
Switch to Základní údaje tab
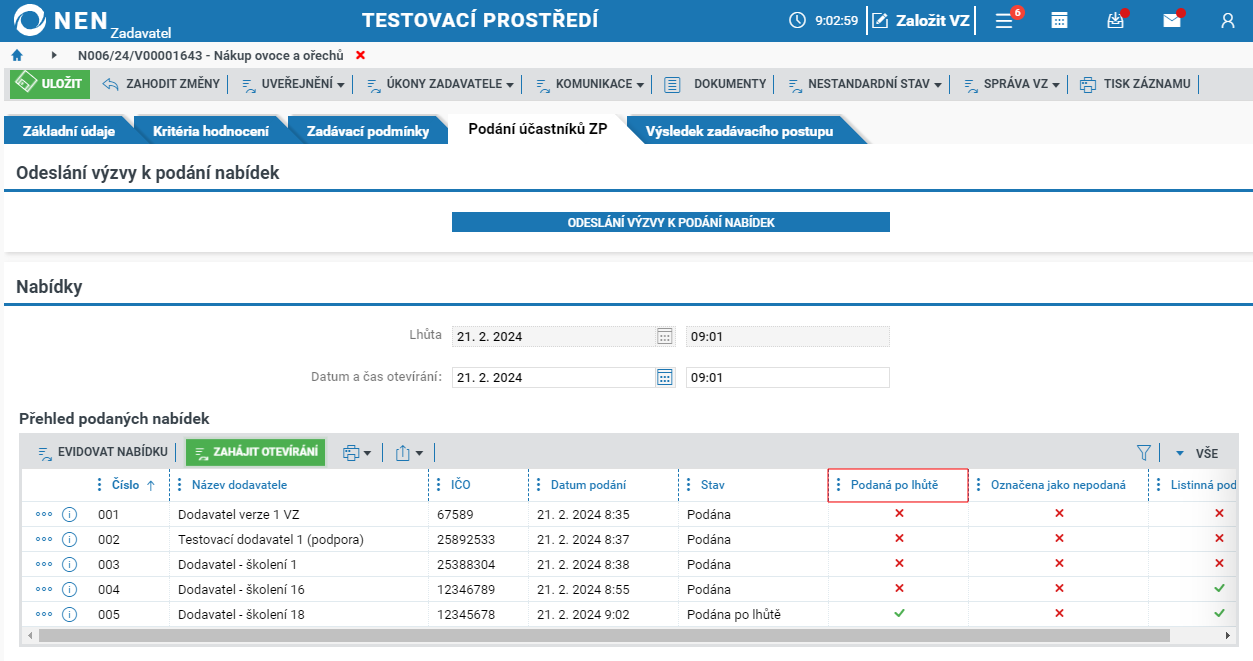(x=68, y=131)
